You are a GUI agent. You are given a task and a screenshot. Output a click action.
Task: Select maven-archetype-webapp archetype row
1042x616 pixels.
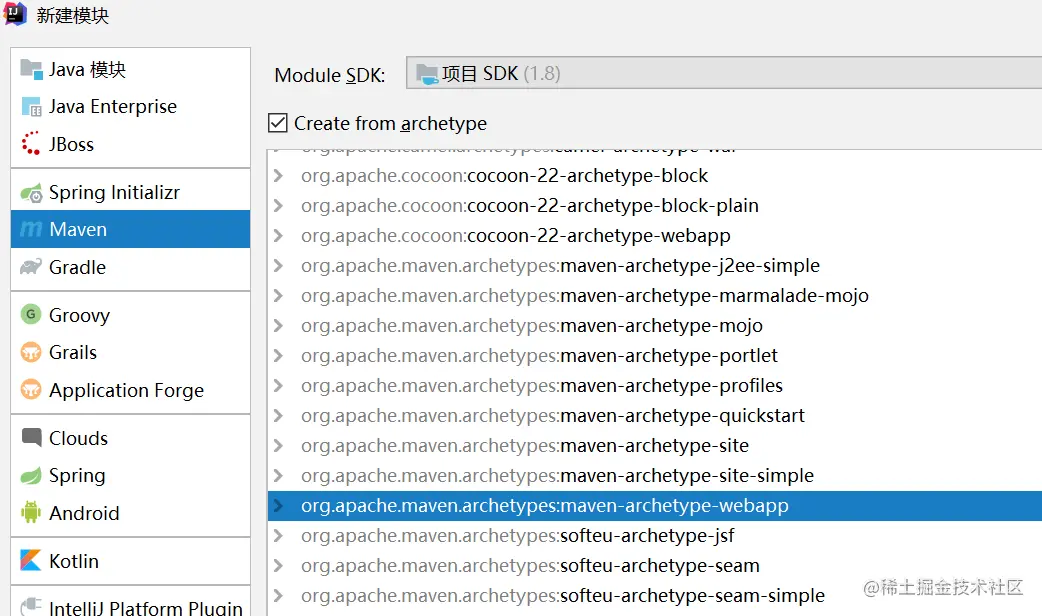click(655, 506)
